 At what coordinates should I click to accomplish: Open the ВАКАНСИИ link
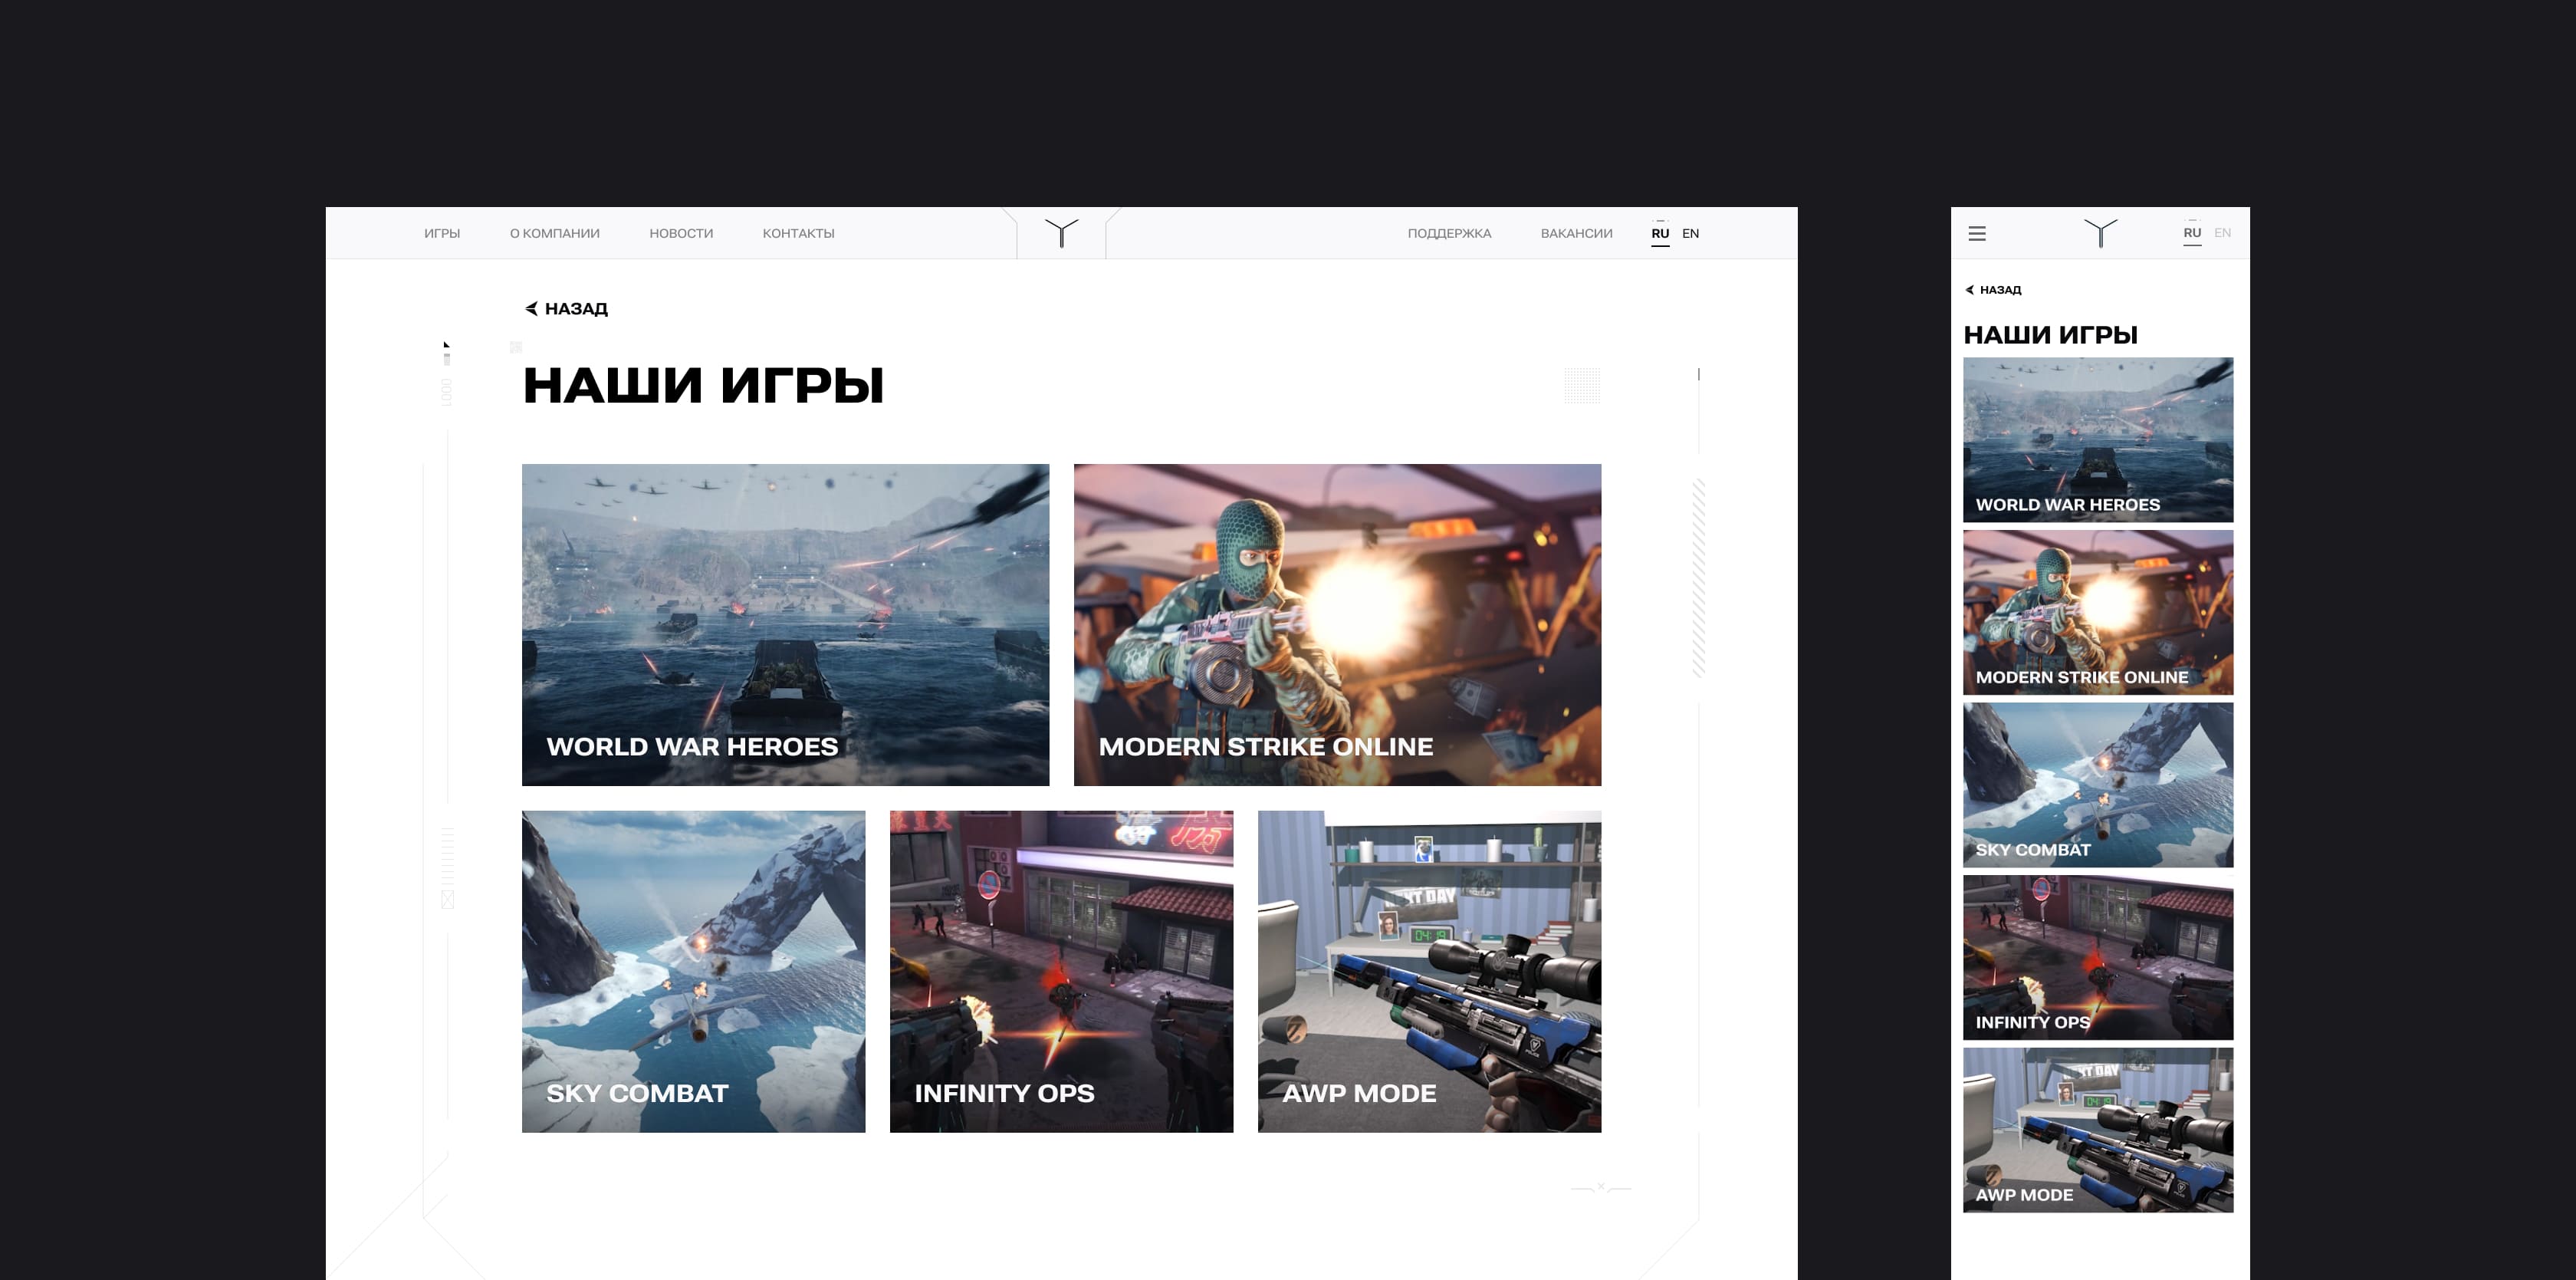[x=1576, y=233]
